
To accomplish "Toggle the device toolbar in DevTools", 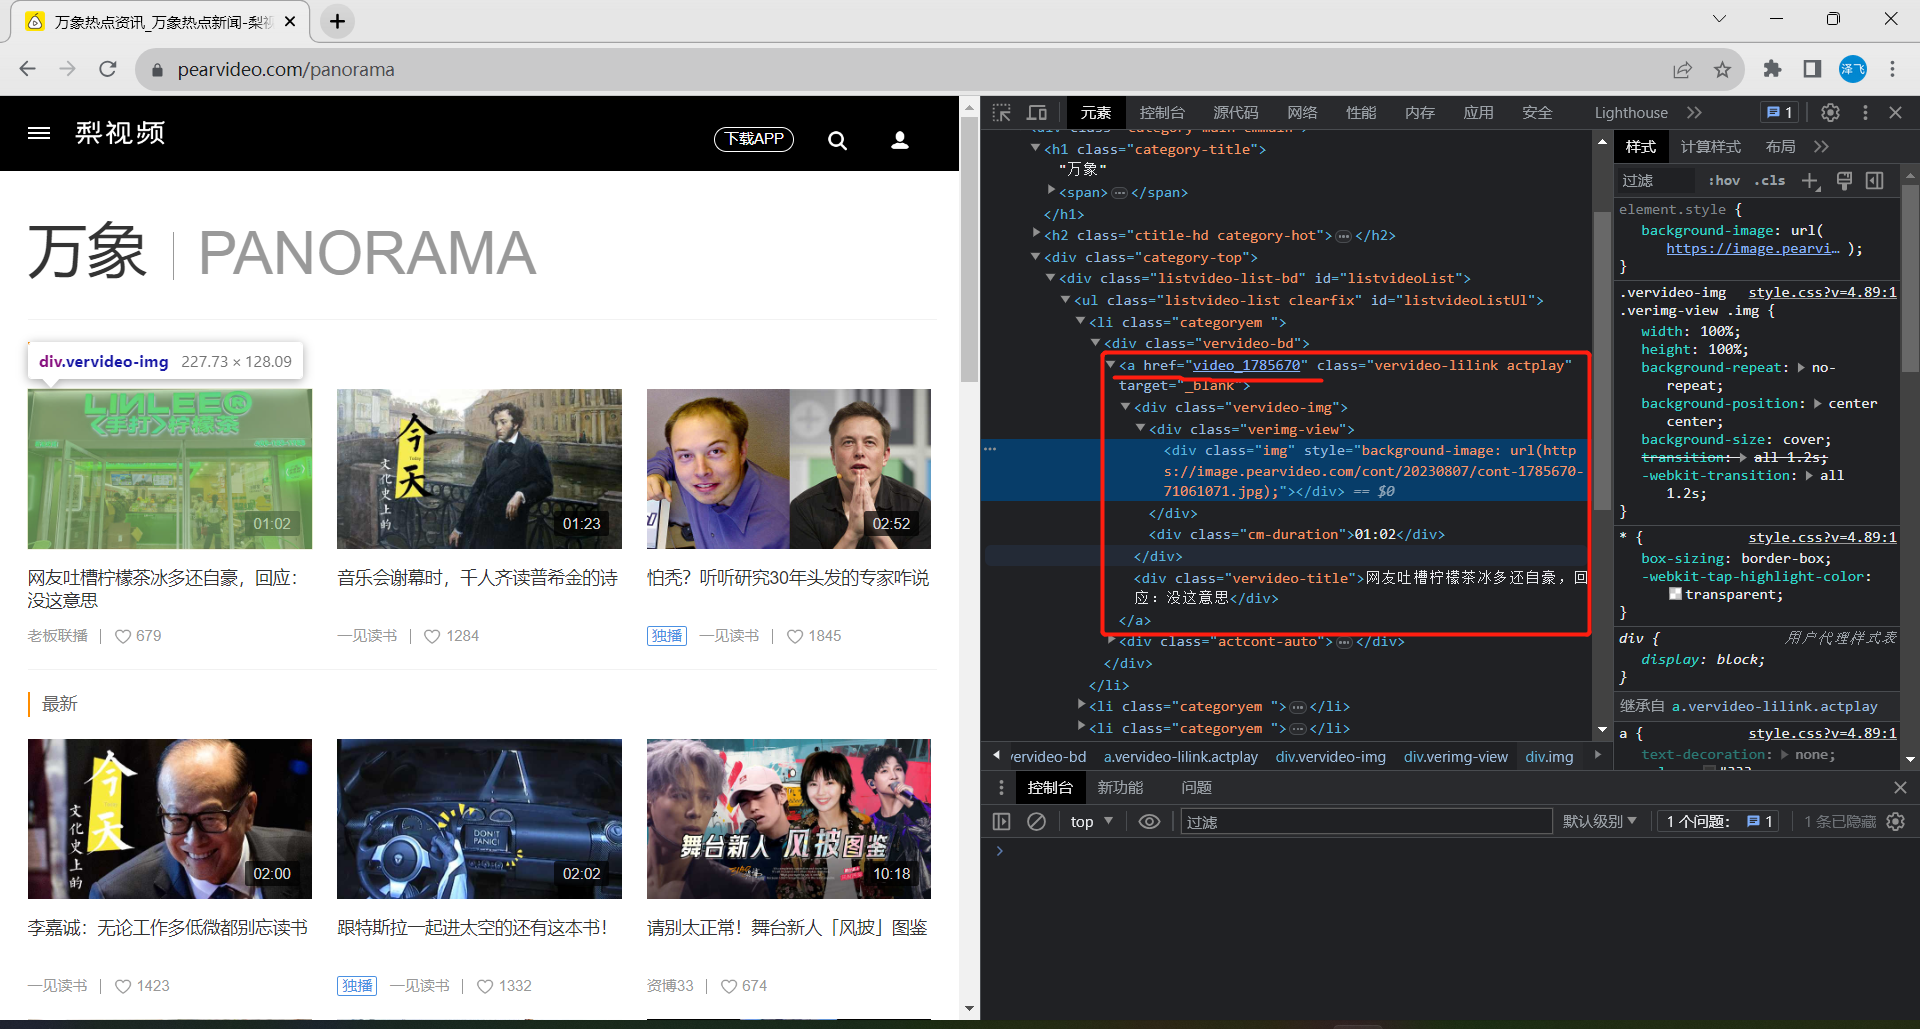I will click(1037, 113).
